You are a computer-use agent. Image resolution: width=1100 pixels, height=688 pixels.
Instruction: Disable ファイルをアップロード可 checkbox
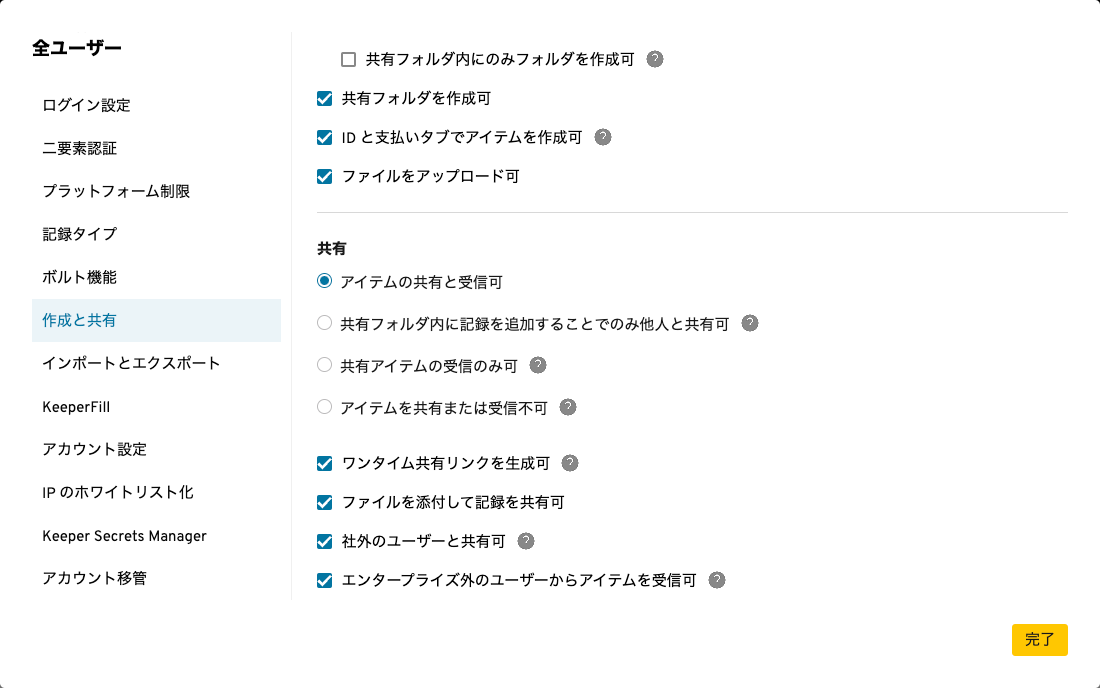(324, 177)
